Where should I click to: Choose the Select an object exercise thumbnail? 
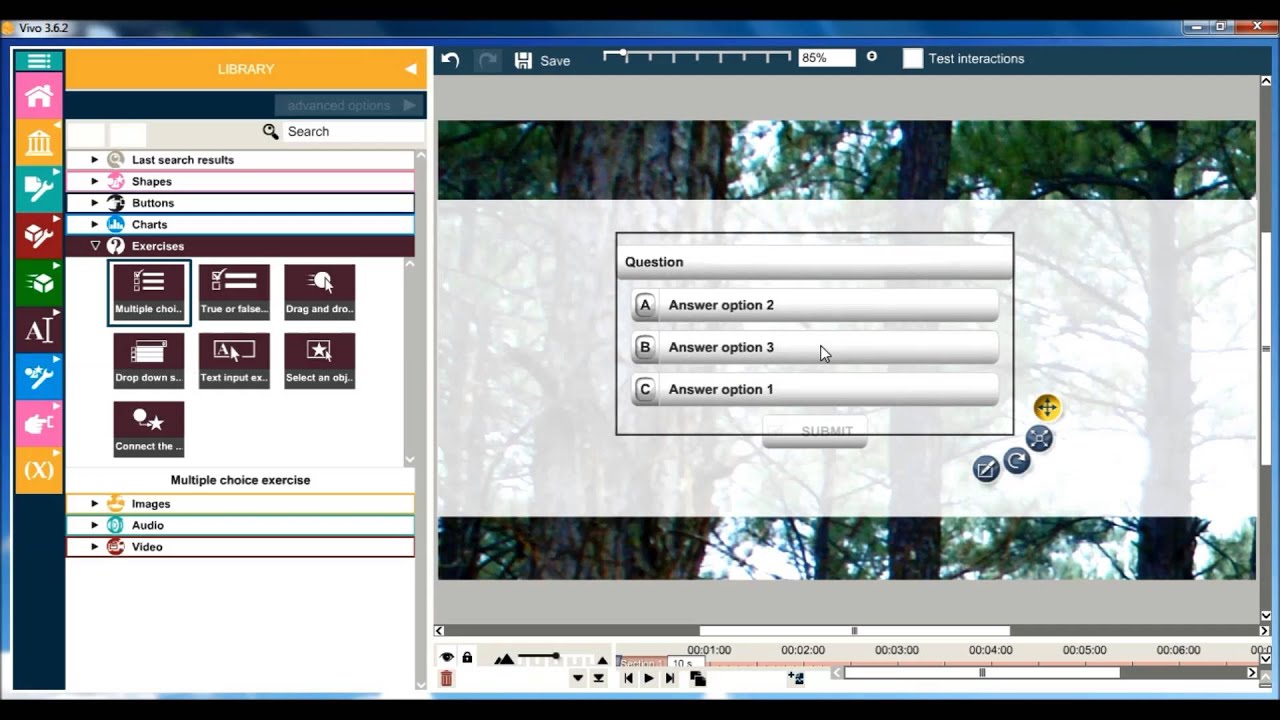320,360
